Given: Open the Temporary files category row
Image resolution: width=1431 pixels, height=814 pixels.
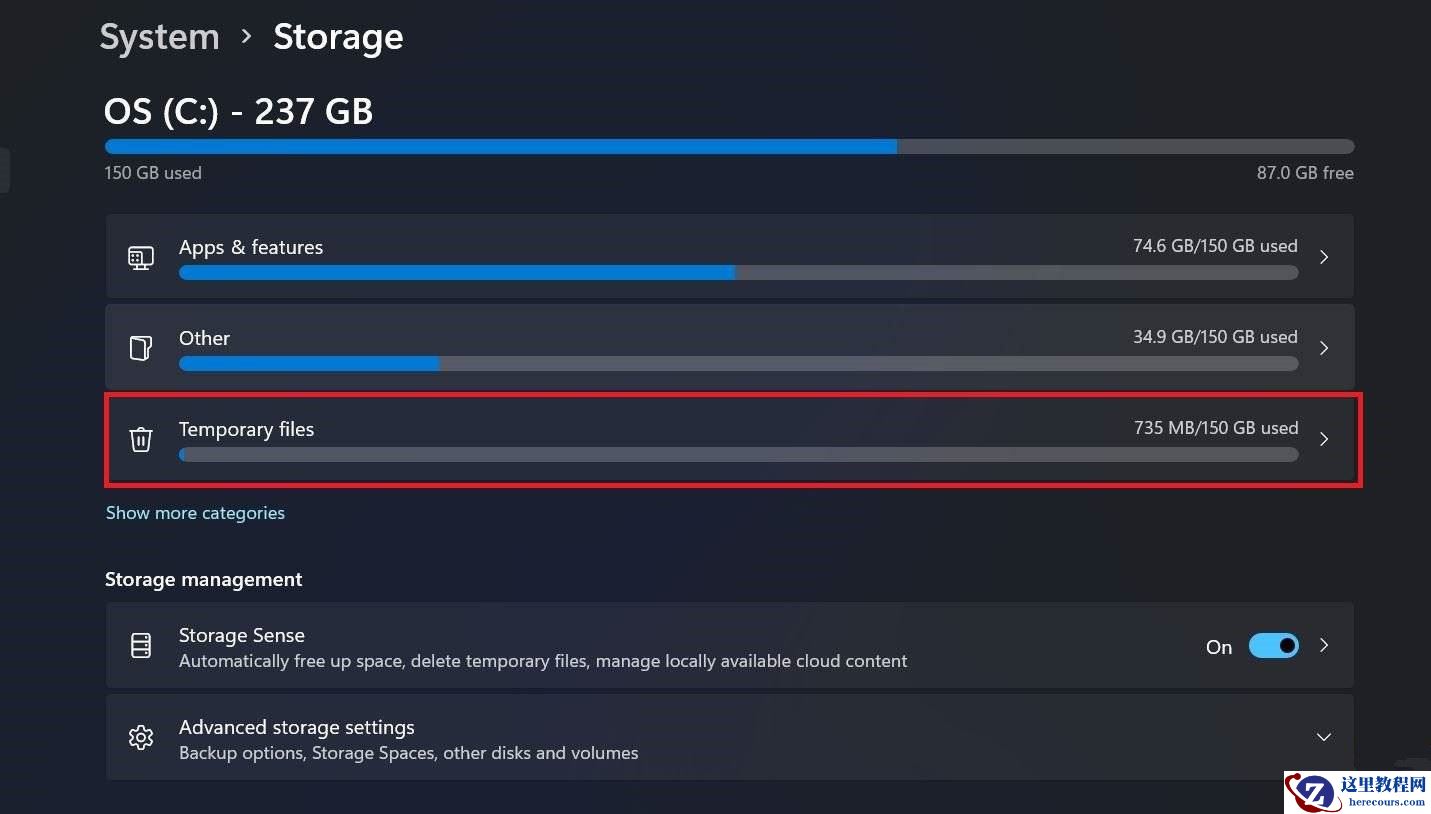Looking at the screenshot, I should pyautogui.click(x=700, y=439).
